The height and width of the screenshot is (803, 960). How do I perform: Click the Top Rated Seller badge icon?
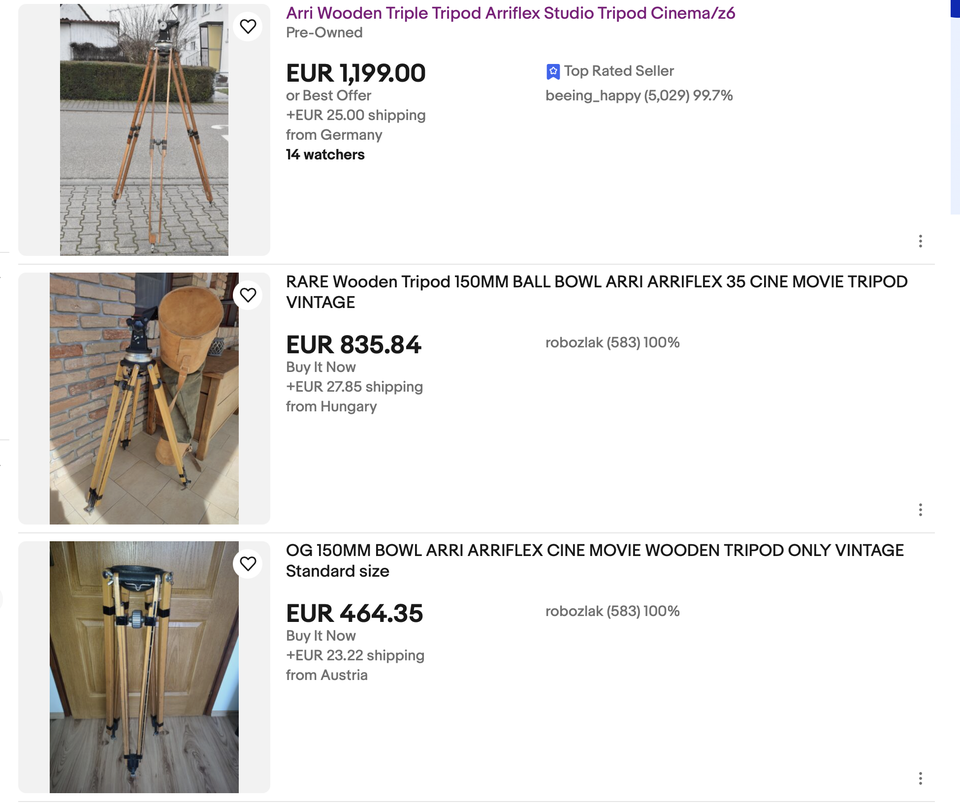553,72
